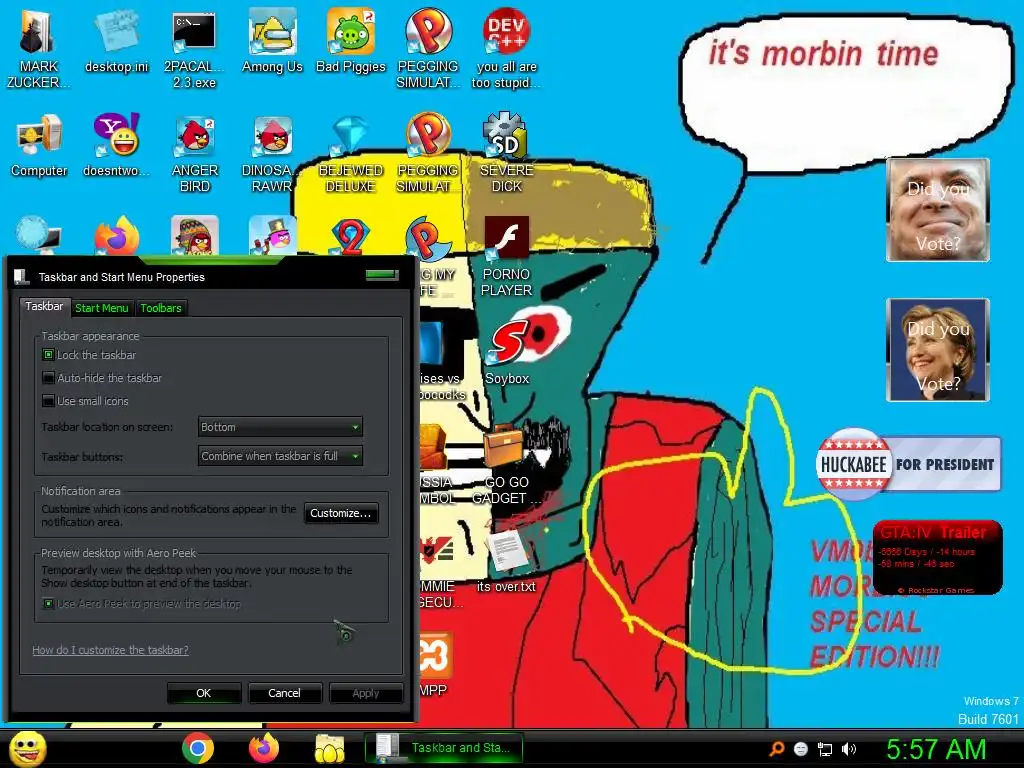Click the magnifier icon in system tray
Image resolution: width=1024 pixels, height=768 pixels.
pos(777,749)
